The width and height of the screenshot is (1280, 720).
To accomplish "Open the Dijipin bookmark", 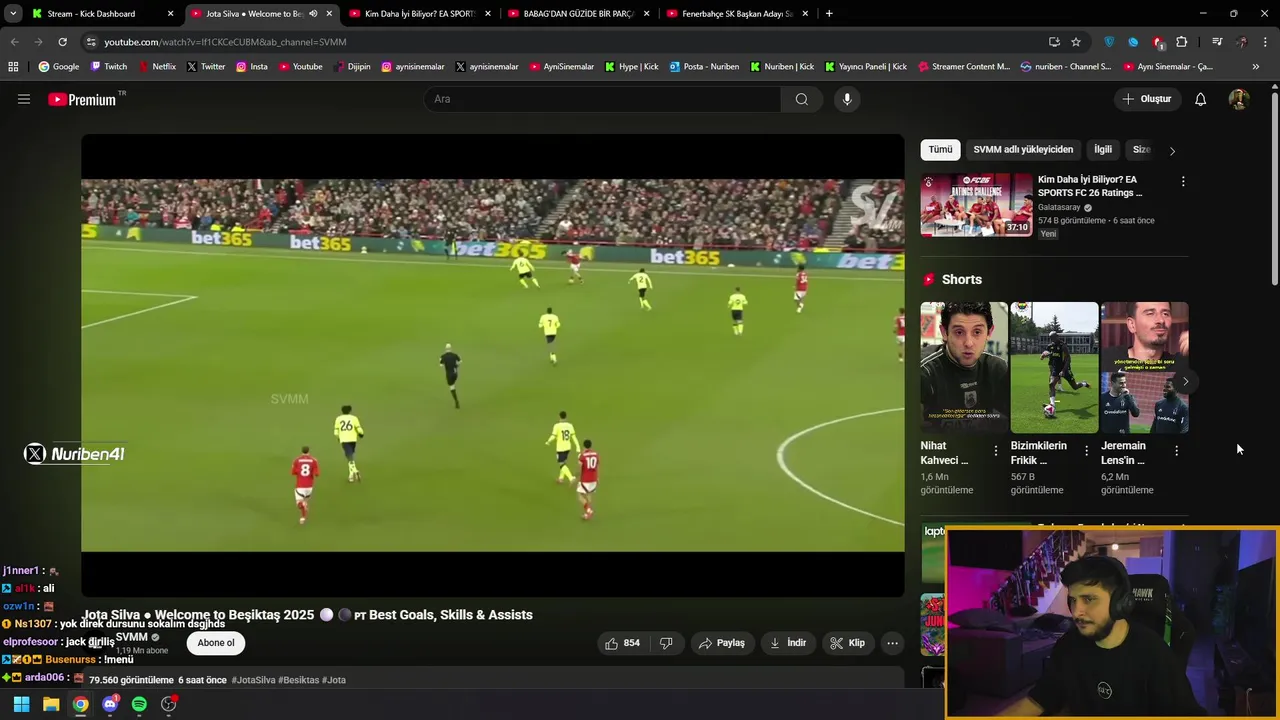I will pyautogui.click(x=352, y=67).
